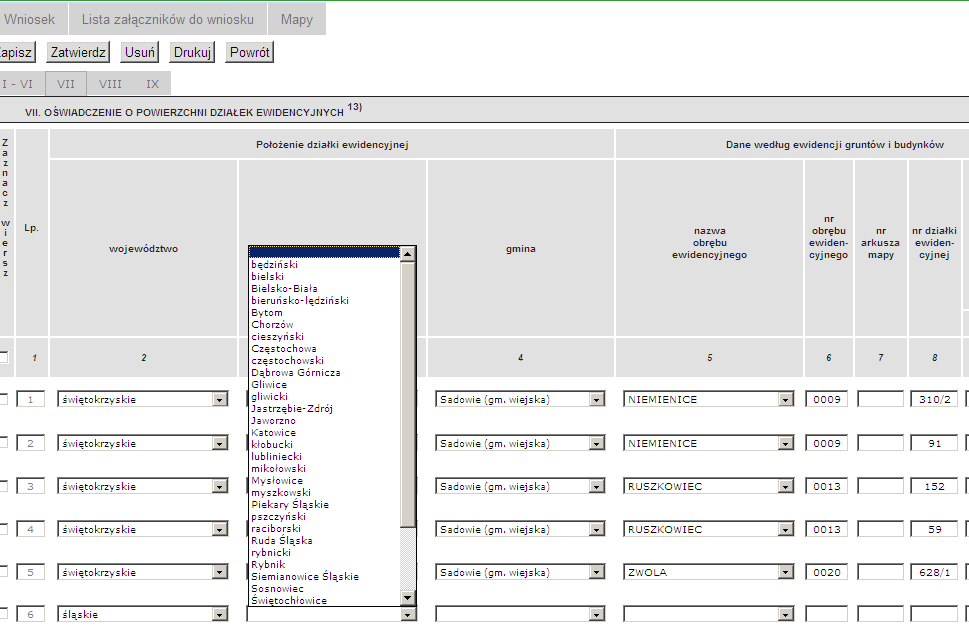Open gmina dropdown in row 1
The width and height of the screenshot is (969, 630).
520,399
